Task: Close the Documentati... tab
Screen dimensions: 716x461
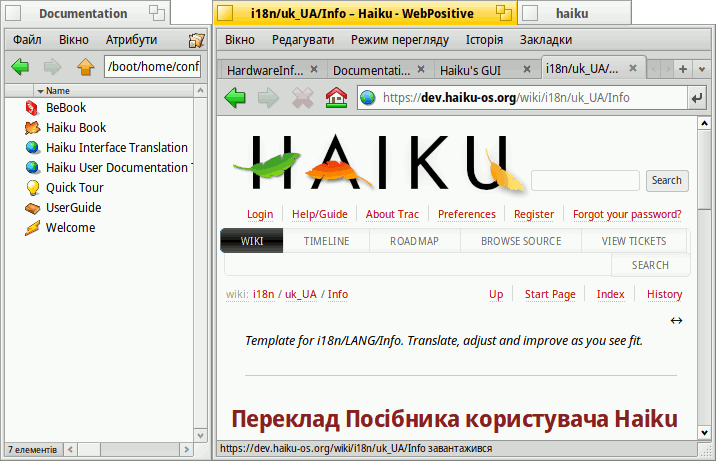Action: (421, 69)
